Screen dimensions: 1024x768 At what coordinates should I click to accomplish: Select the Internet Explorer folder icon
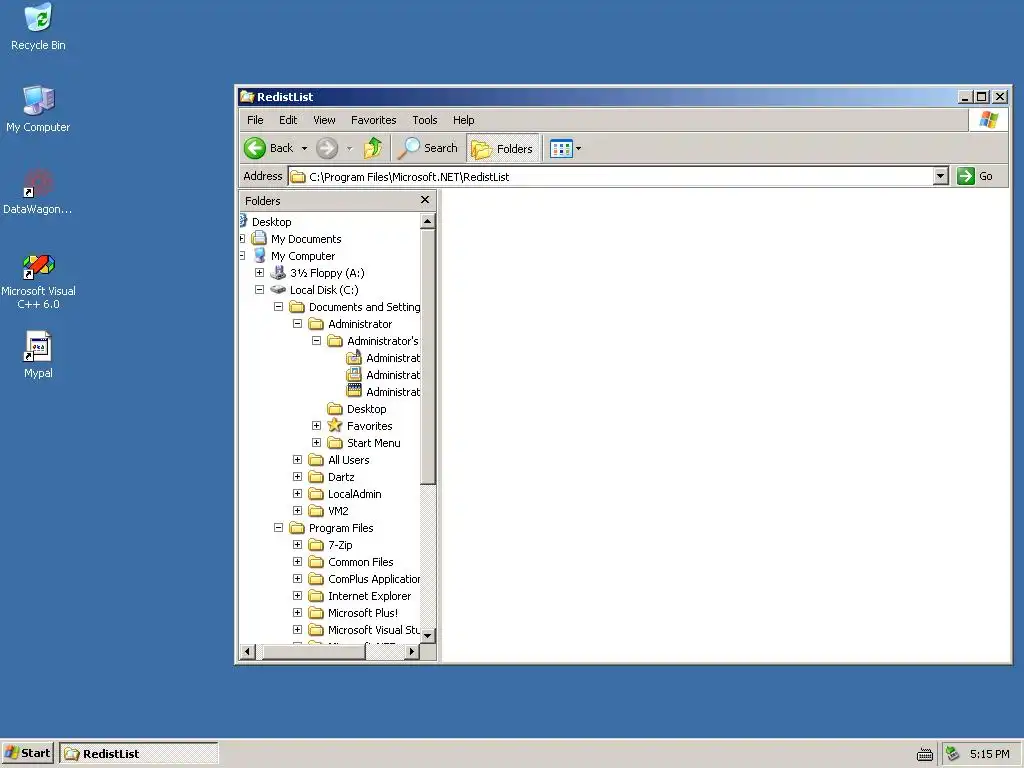pyautogui.click(x=316, y=596)
